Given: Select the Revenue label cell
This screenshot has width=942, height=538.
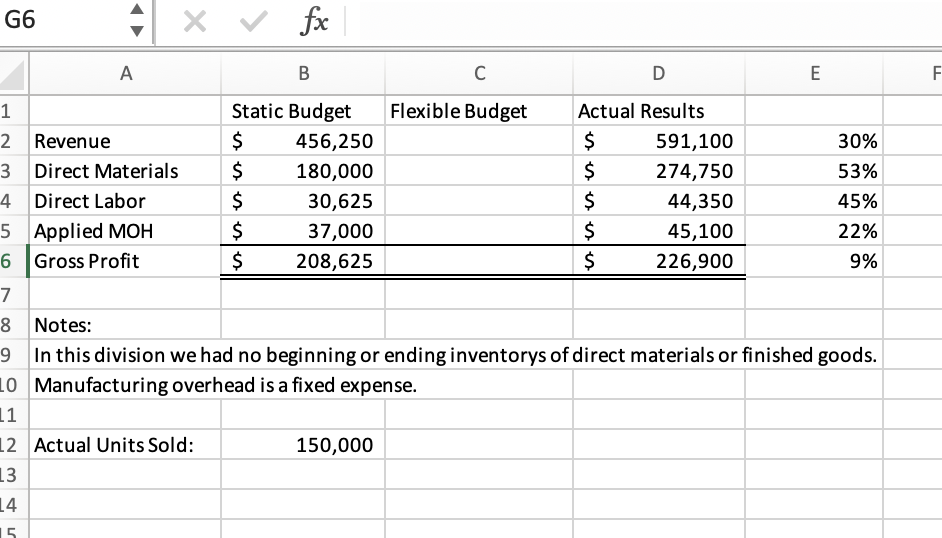Looking at the screenshot, I should tap(126, 141).
